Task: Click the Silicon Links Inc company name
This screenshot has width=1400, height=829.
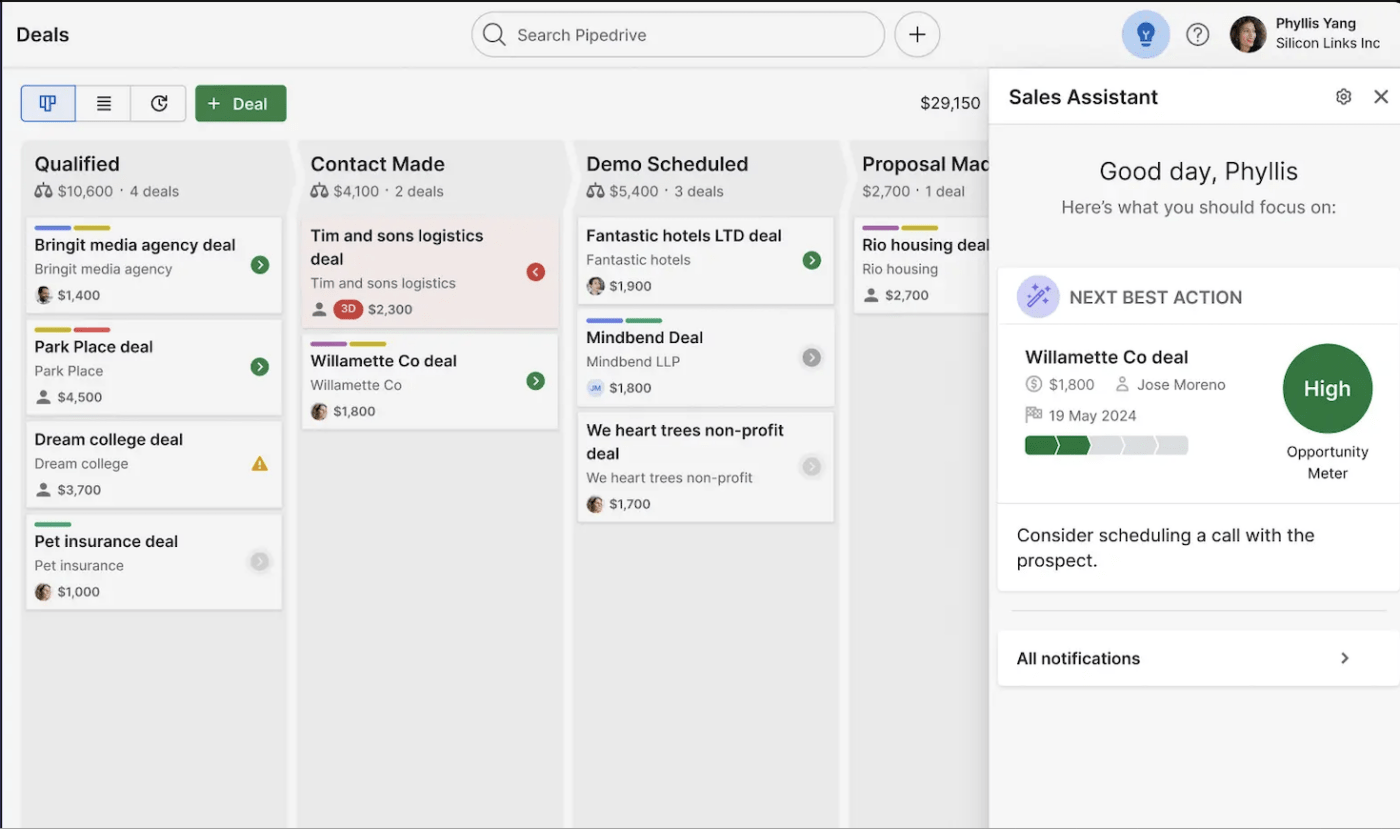Action: click(x=1328, y=44)
